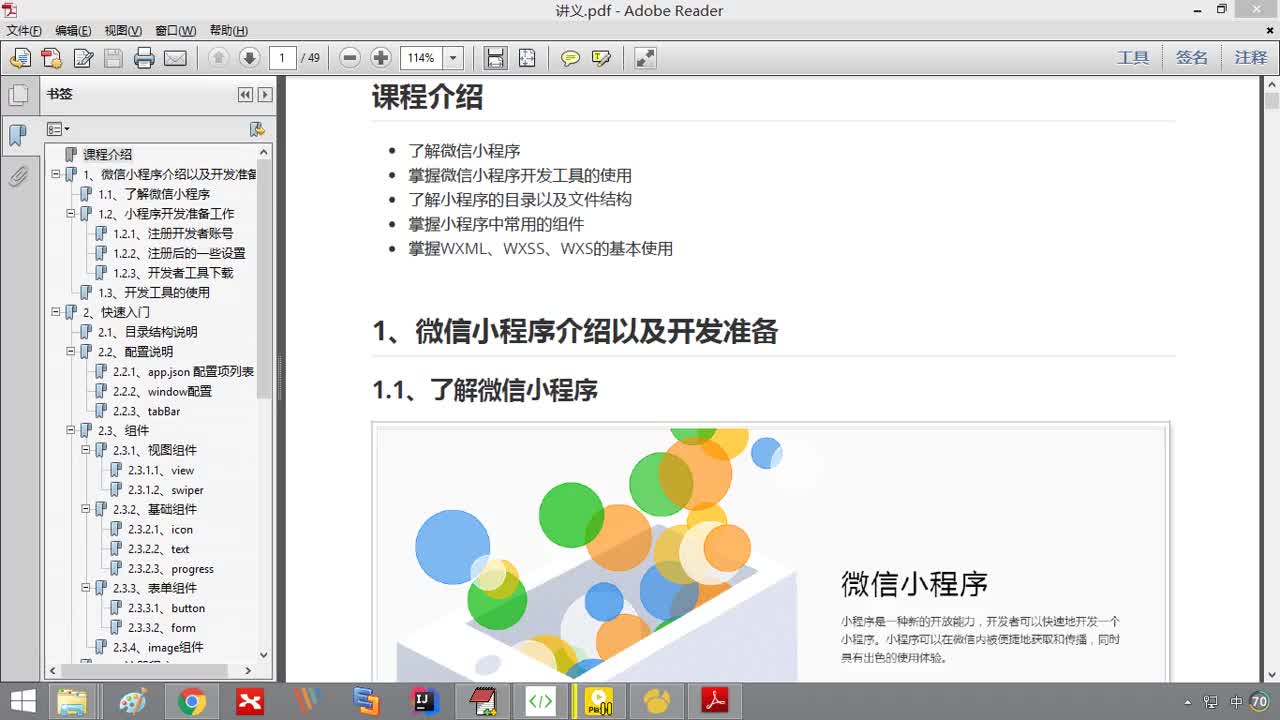This screenshot has width=1280, height=720.
Task: Open IntelliJ IDEA from the taskbar
Action: click(425, 702)
